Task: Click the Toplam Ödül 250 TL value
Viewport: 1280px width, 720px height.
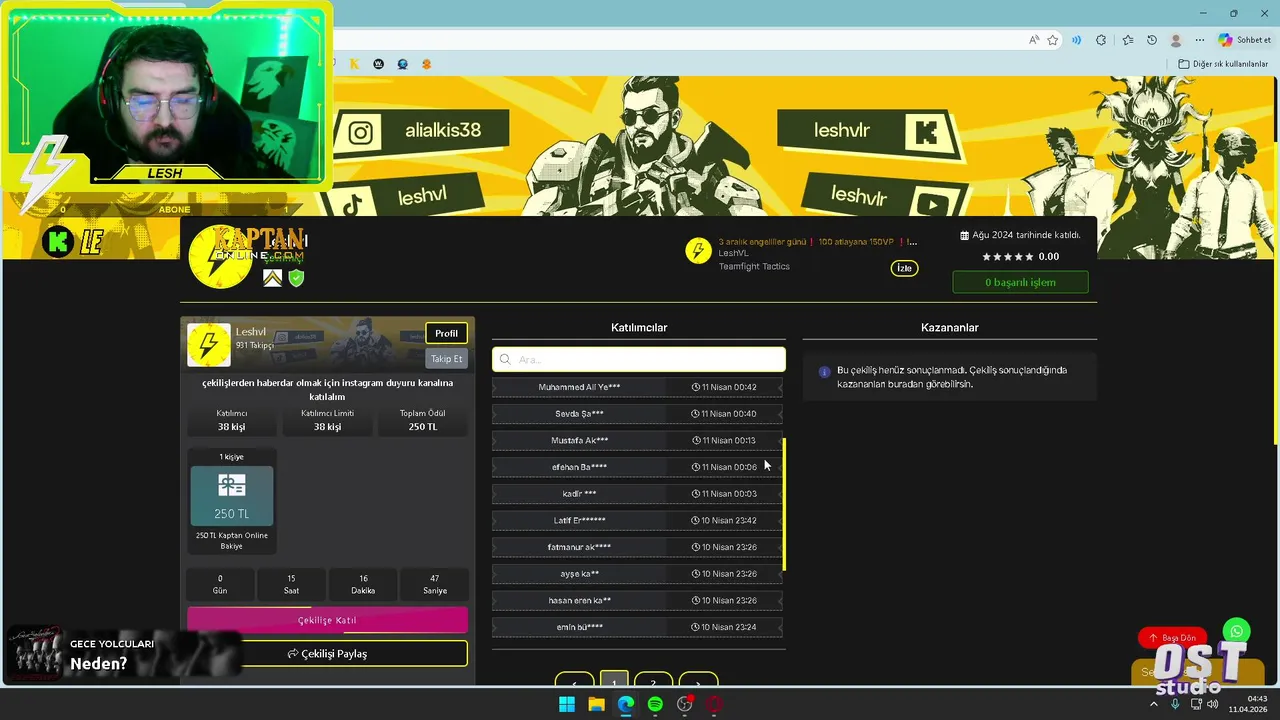Action: point(423,427)
